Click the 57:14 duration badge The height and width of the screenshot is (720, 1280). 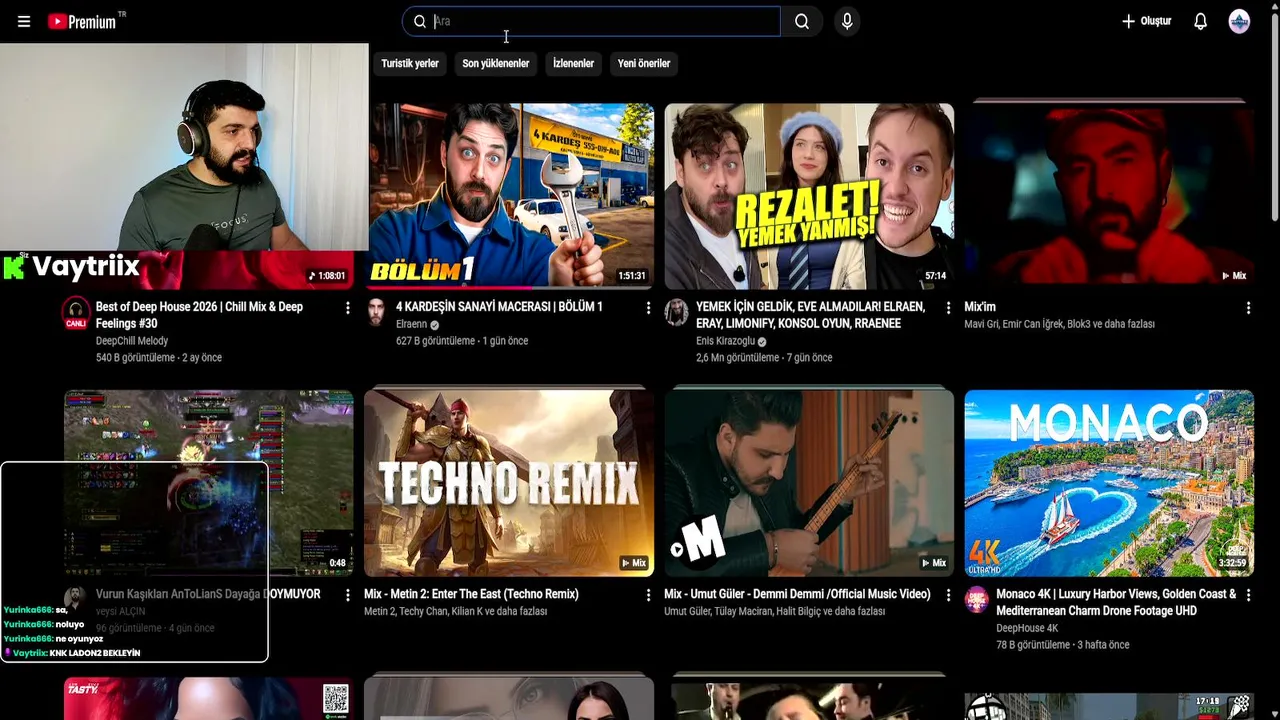pyautogui.click(x=936, y=276)
